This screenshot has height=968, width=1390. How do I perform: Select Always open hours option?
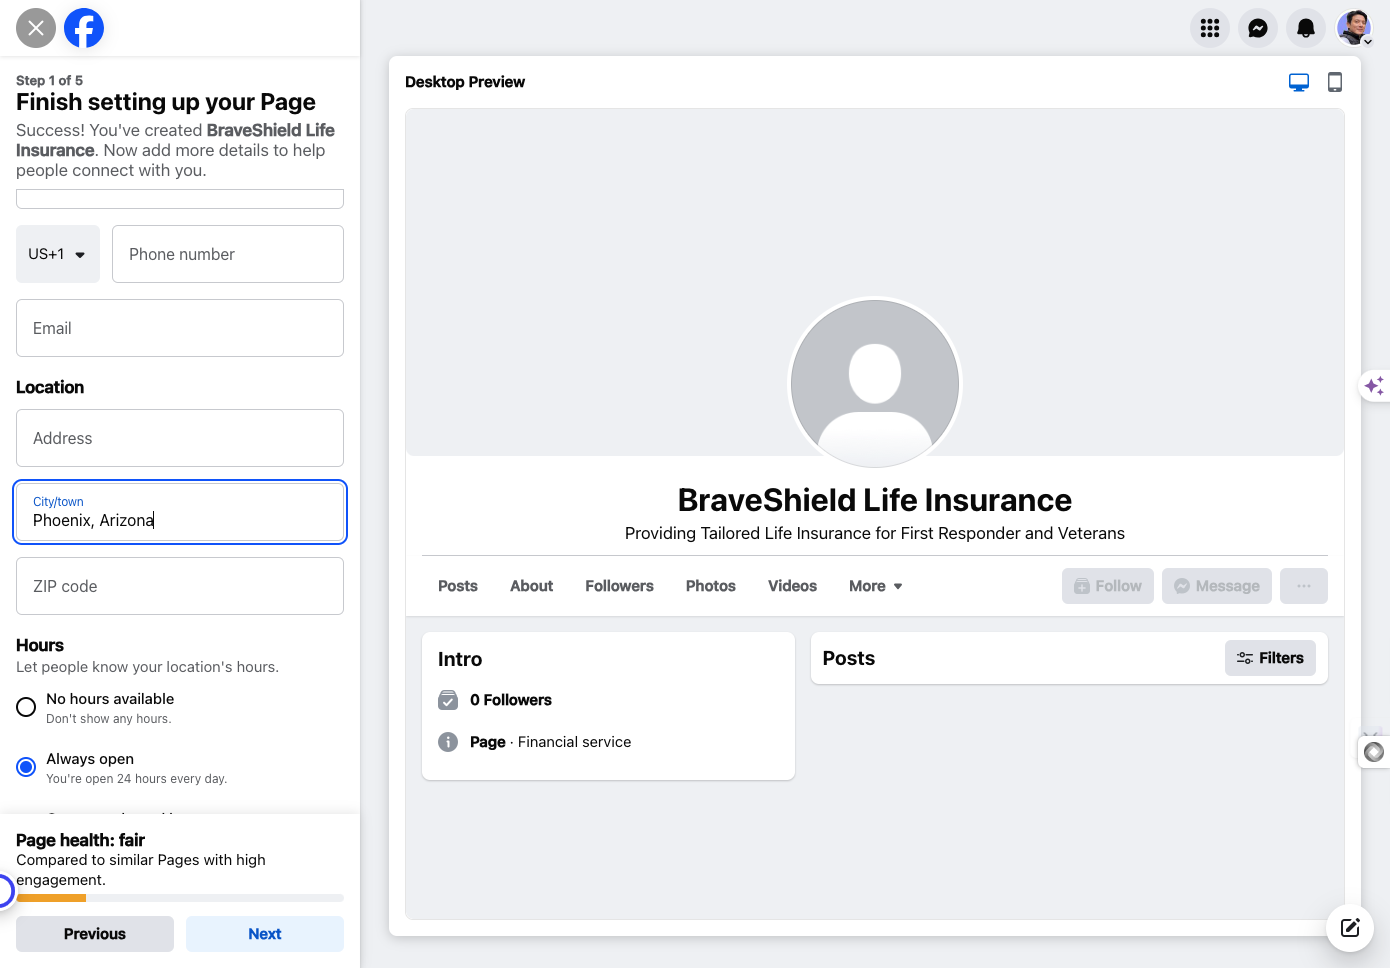(x=26, y=767)
